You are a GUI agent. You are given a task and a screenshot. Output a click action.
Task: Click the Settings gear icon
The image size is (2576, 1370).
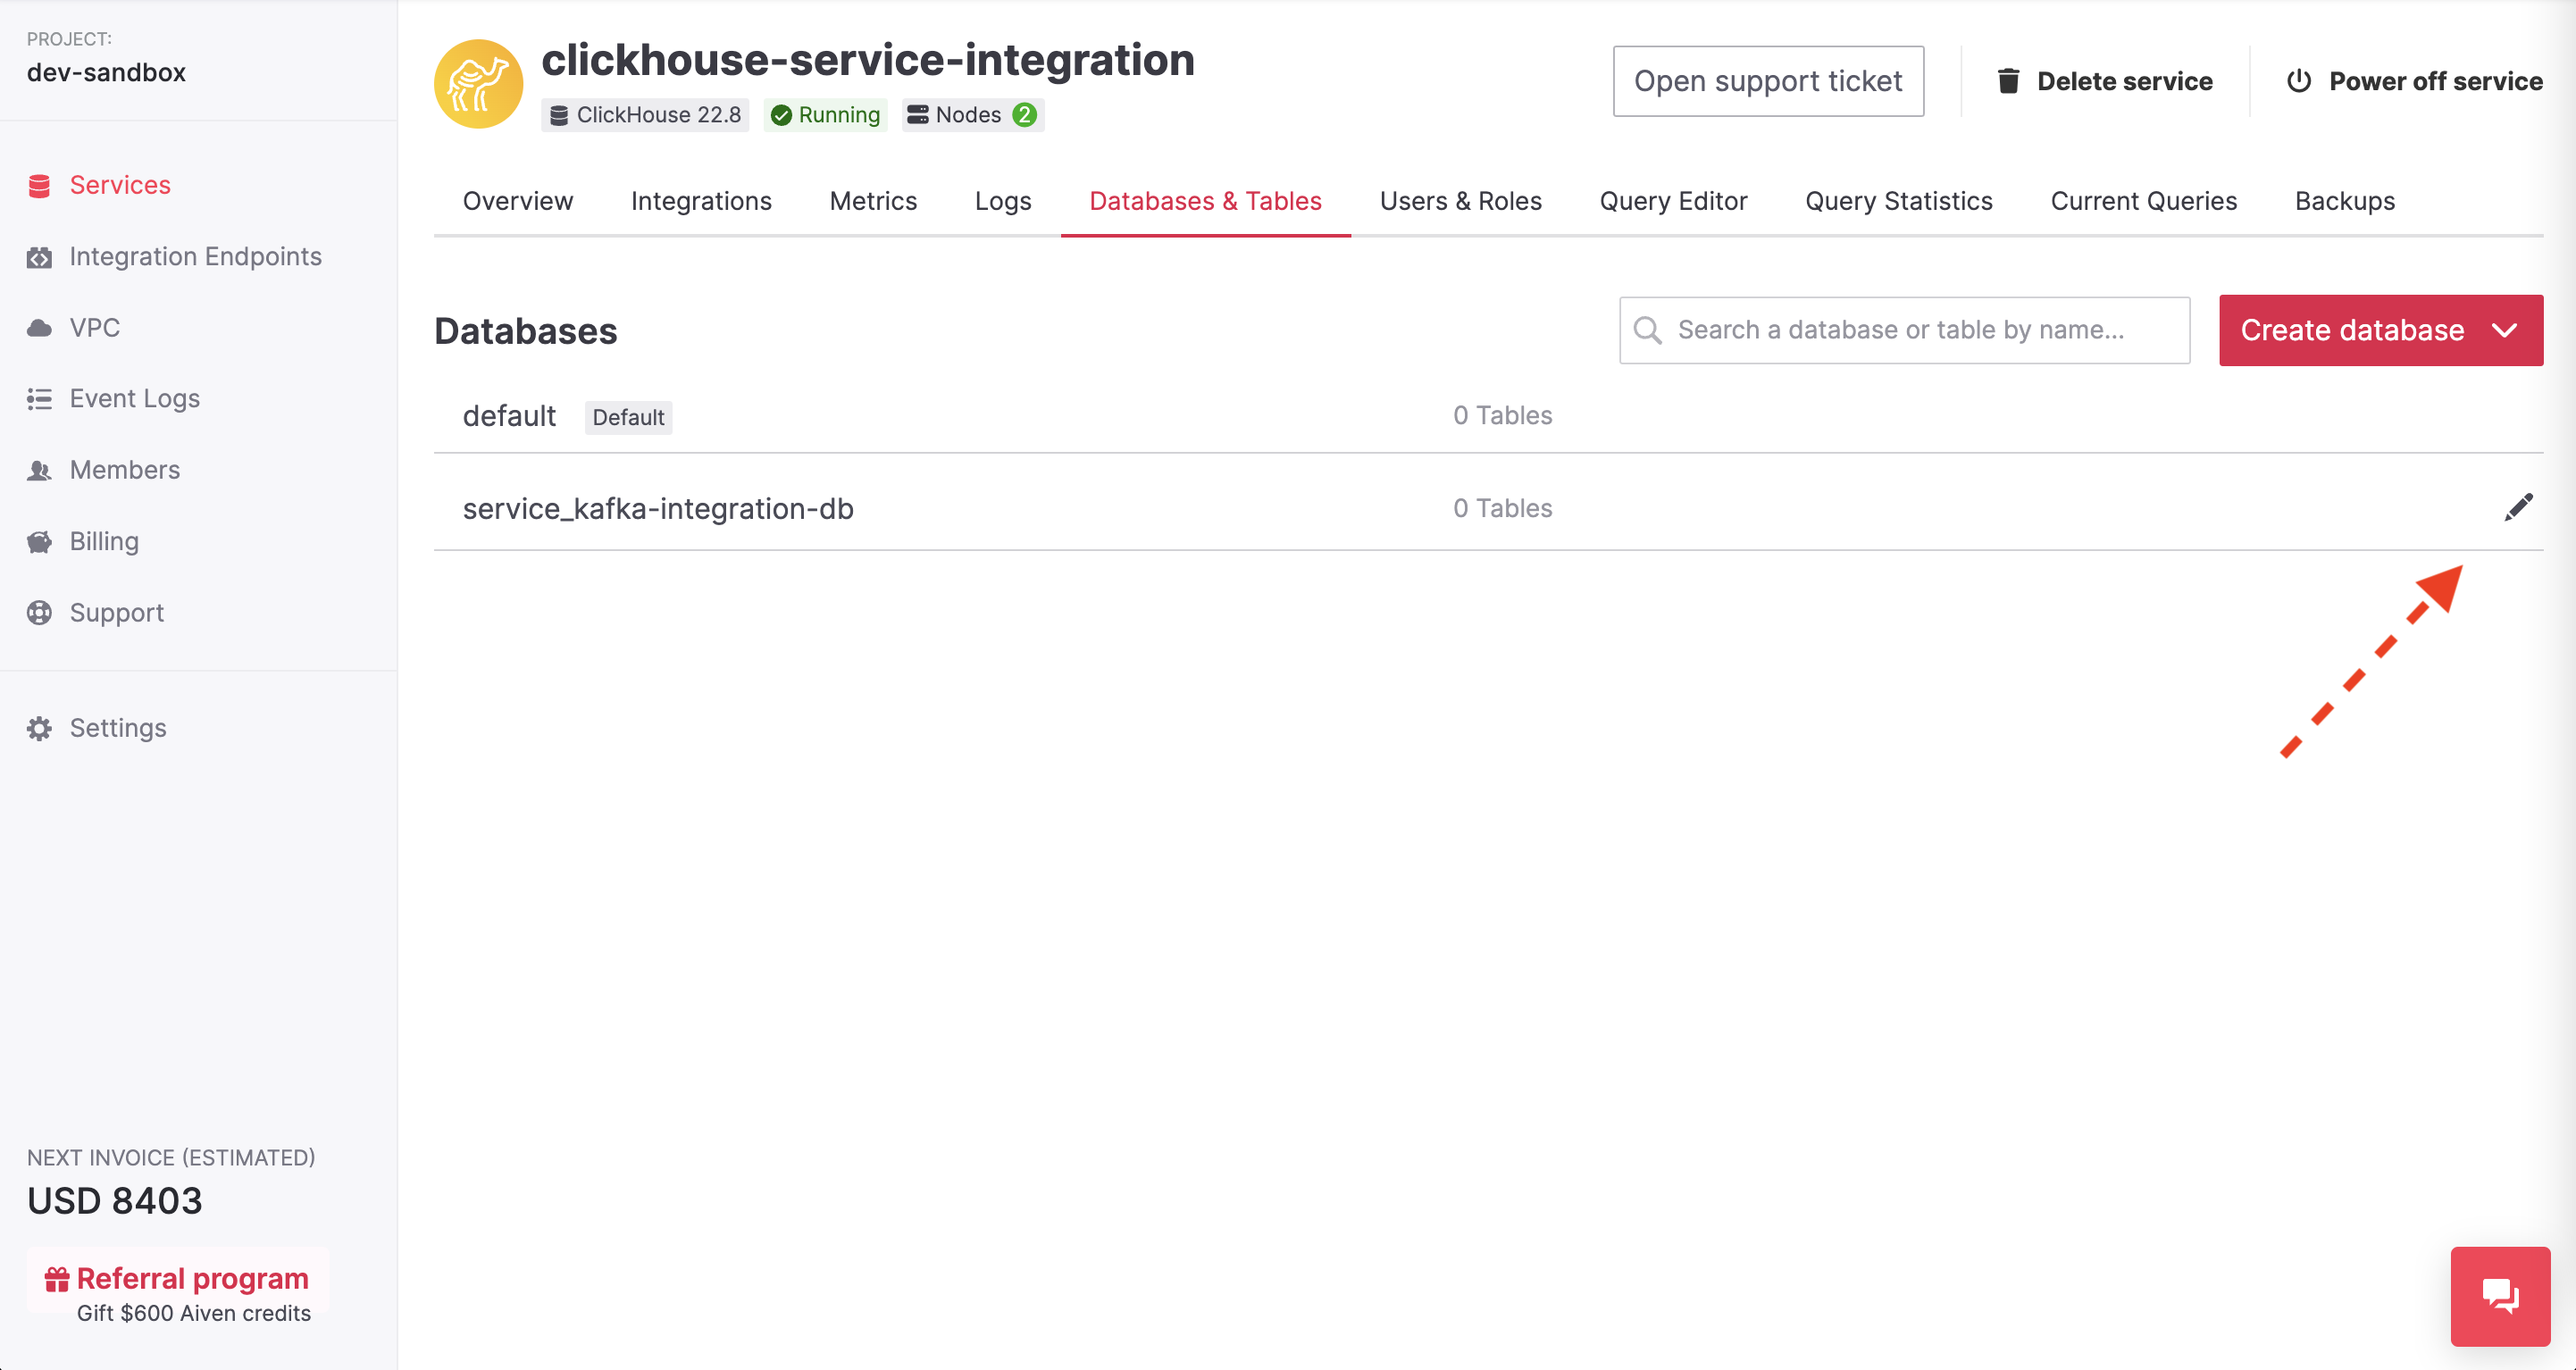[x=39, y=728]
